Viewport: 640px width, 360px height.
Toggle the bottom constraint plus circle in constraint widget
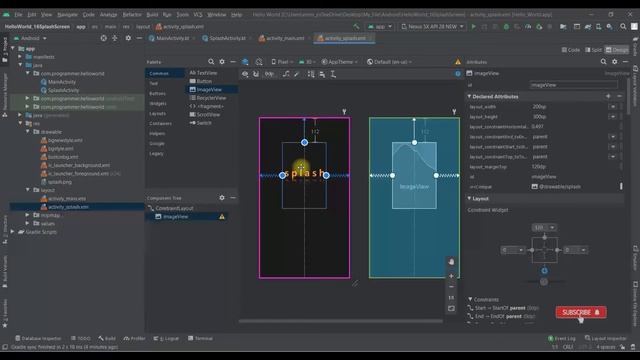544,270
